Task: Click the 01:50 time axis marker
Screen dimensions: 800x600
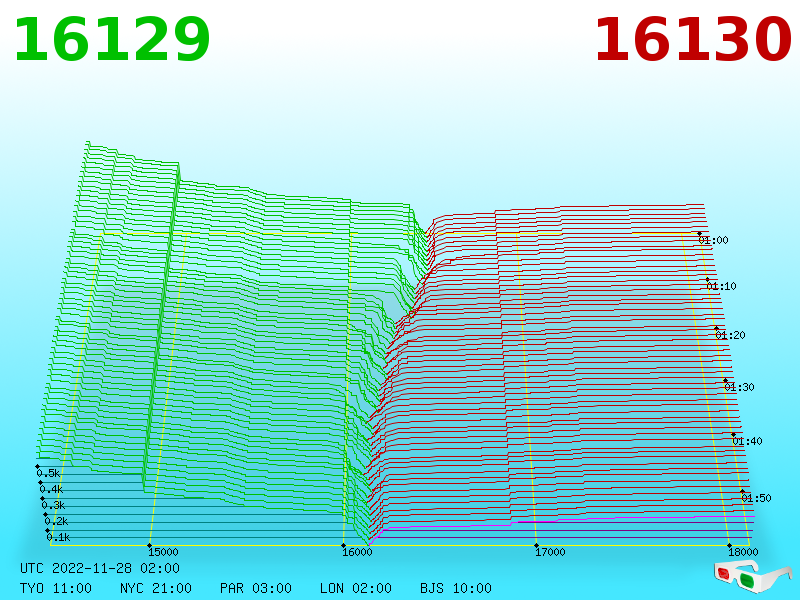Action: pyautogui.click(x=756, y=498)
